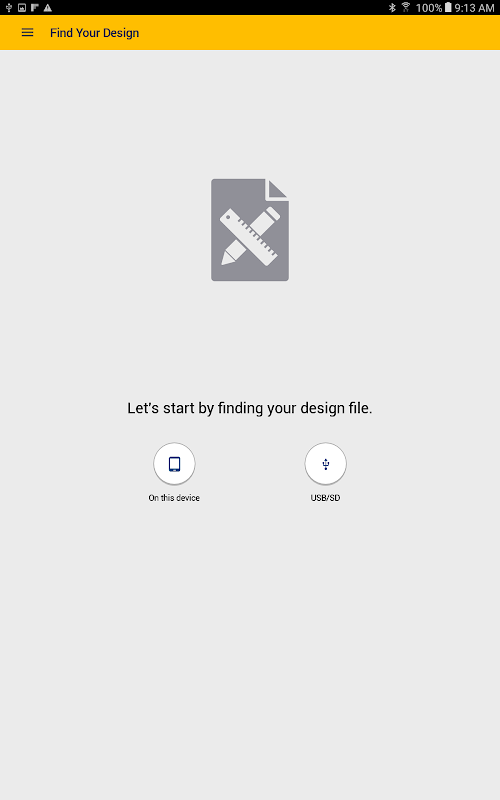The height and width of the screenshot is (800, 500).
Task: Click the 'Find Your Design' title
Action: (x=94, y=33)
